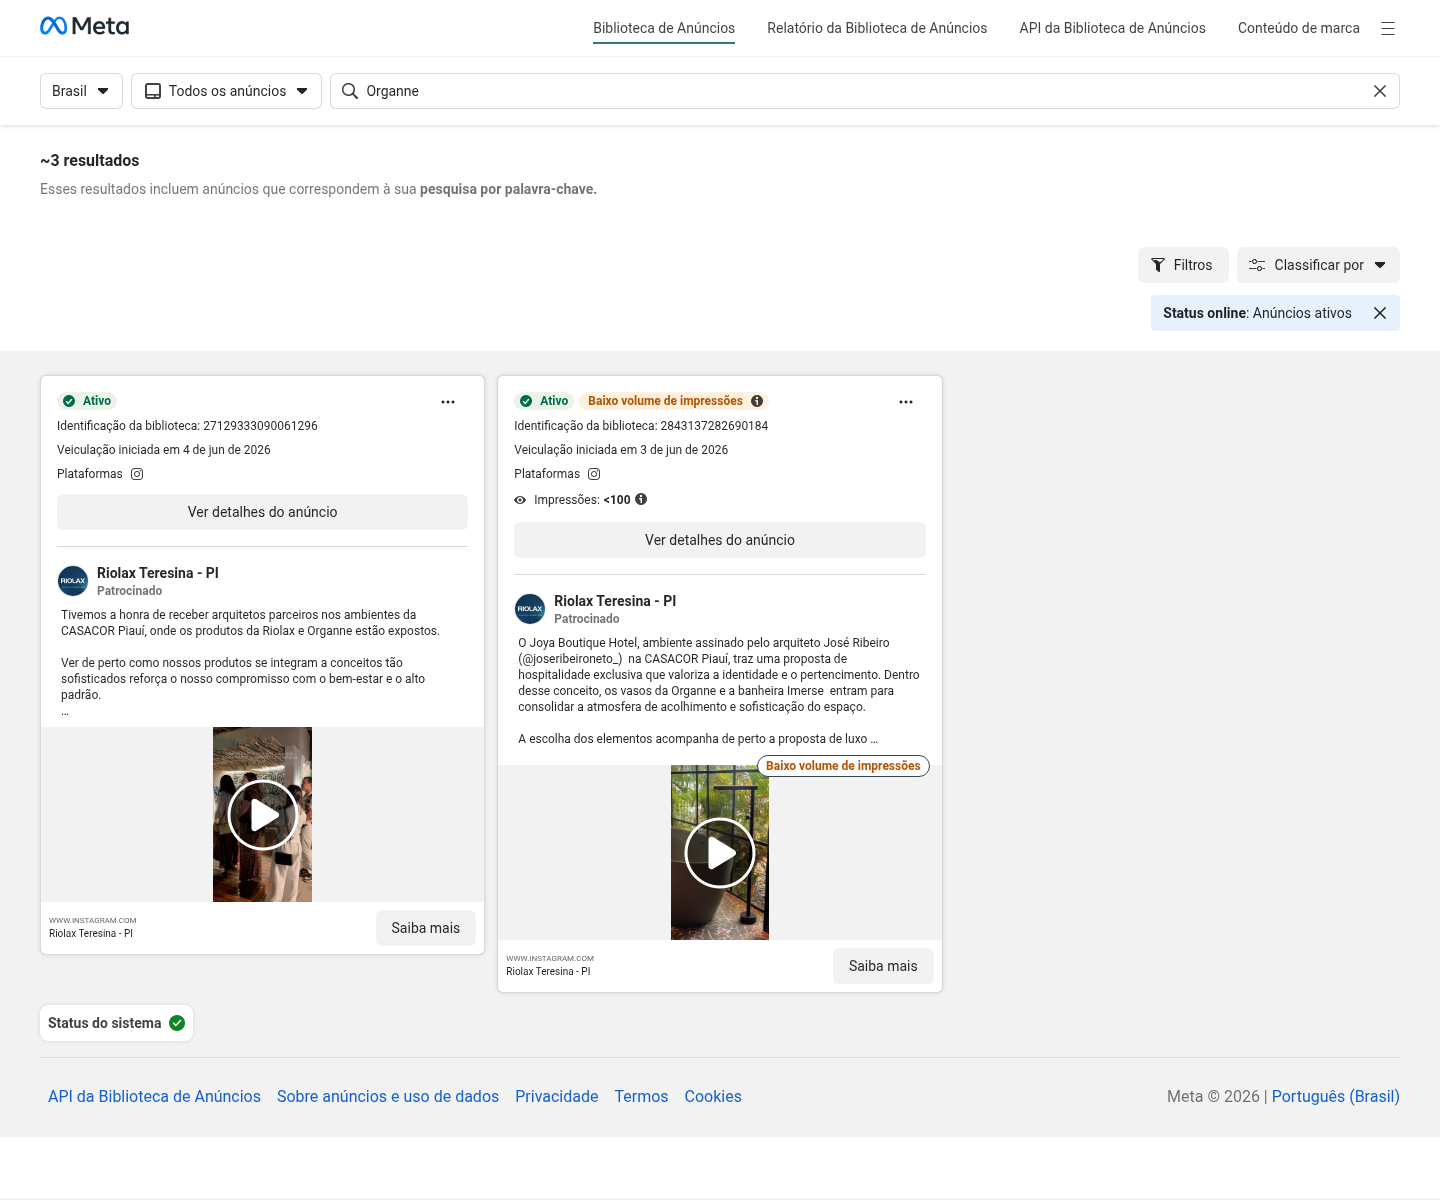Image resolution: width=1440 pixels, height=1200 pixels.
Task: Open Privacidade footer link
Action: 557,1096
